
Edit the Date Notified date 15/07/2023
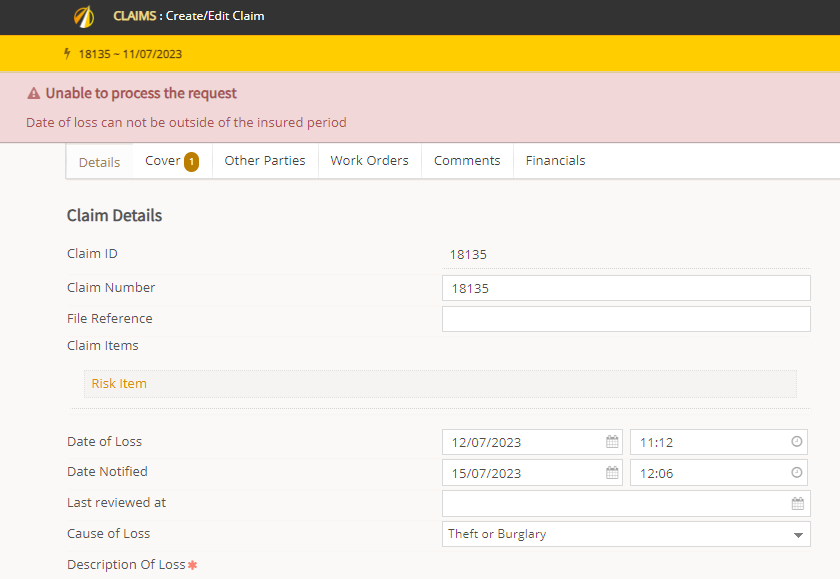532,473
